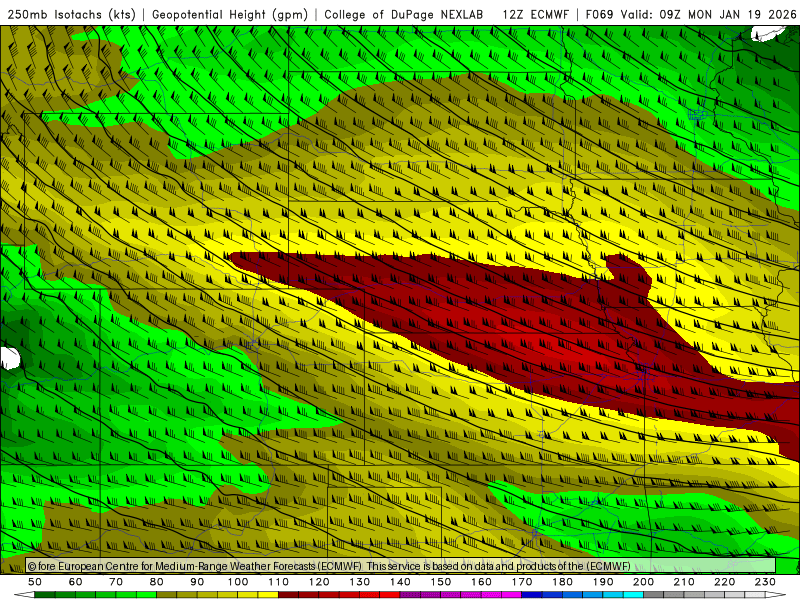The image size is (800, 600).
Task: Click the 150 label on the color scale
Action: pos(441,582)
